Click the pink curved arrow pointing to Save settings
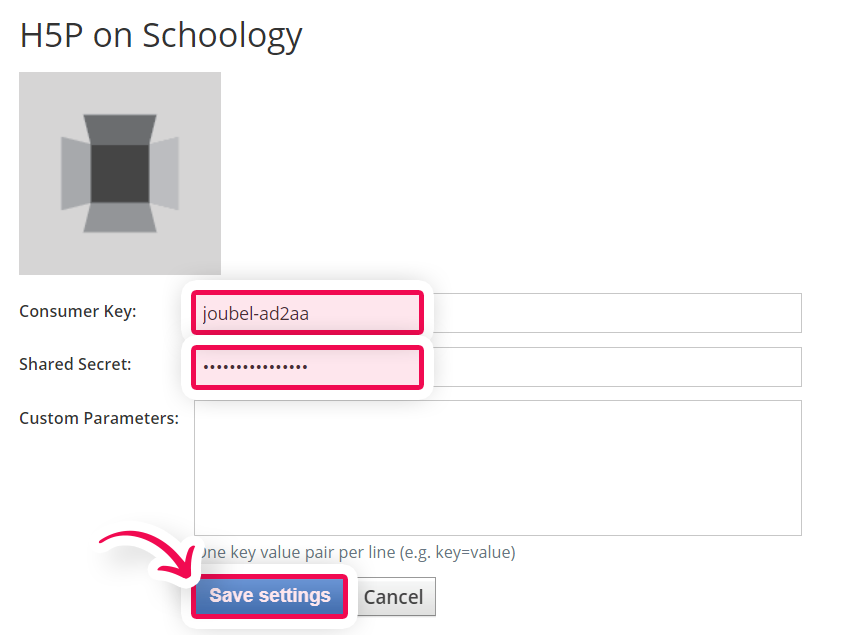Viewport: 855px width, 635px height. (150, 555)
